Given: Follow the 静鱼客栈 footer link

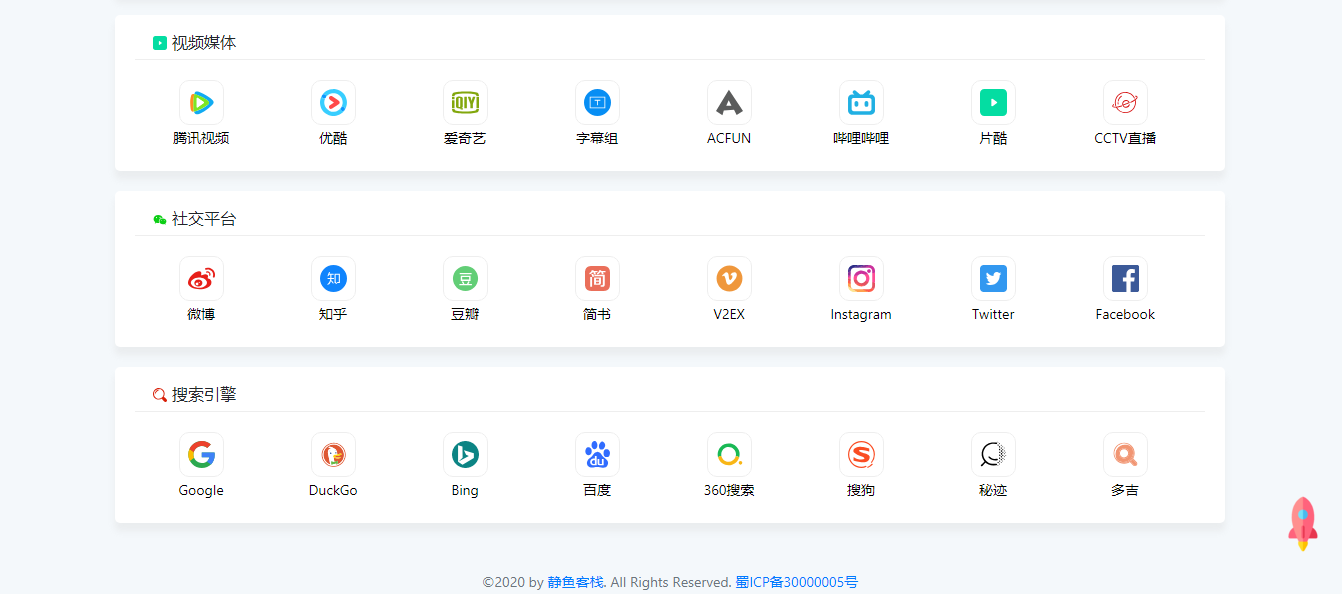Looking at the screenshot, I should tap(576, 582).
